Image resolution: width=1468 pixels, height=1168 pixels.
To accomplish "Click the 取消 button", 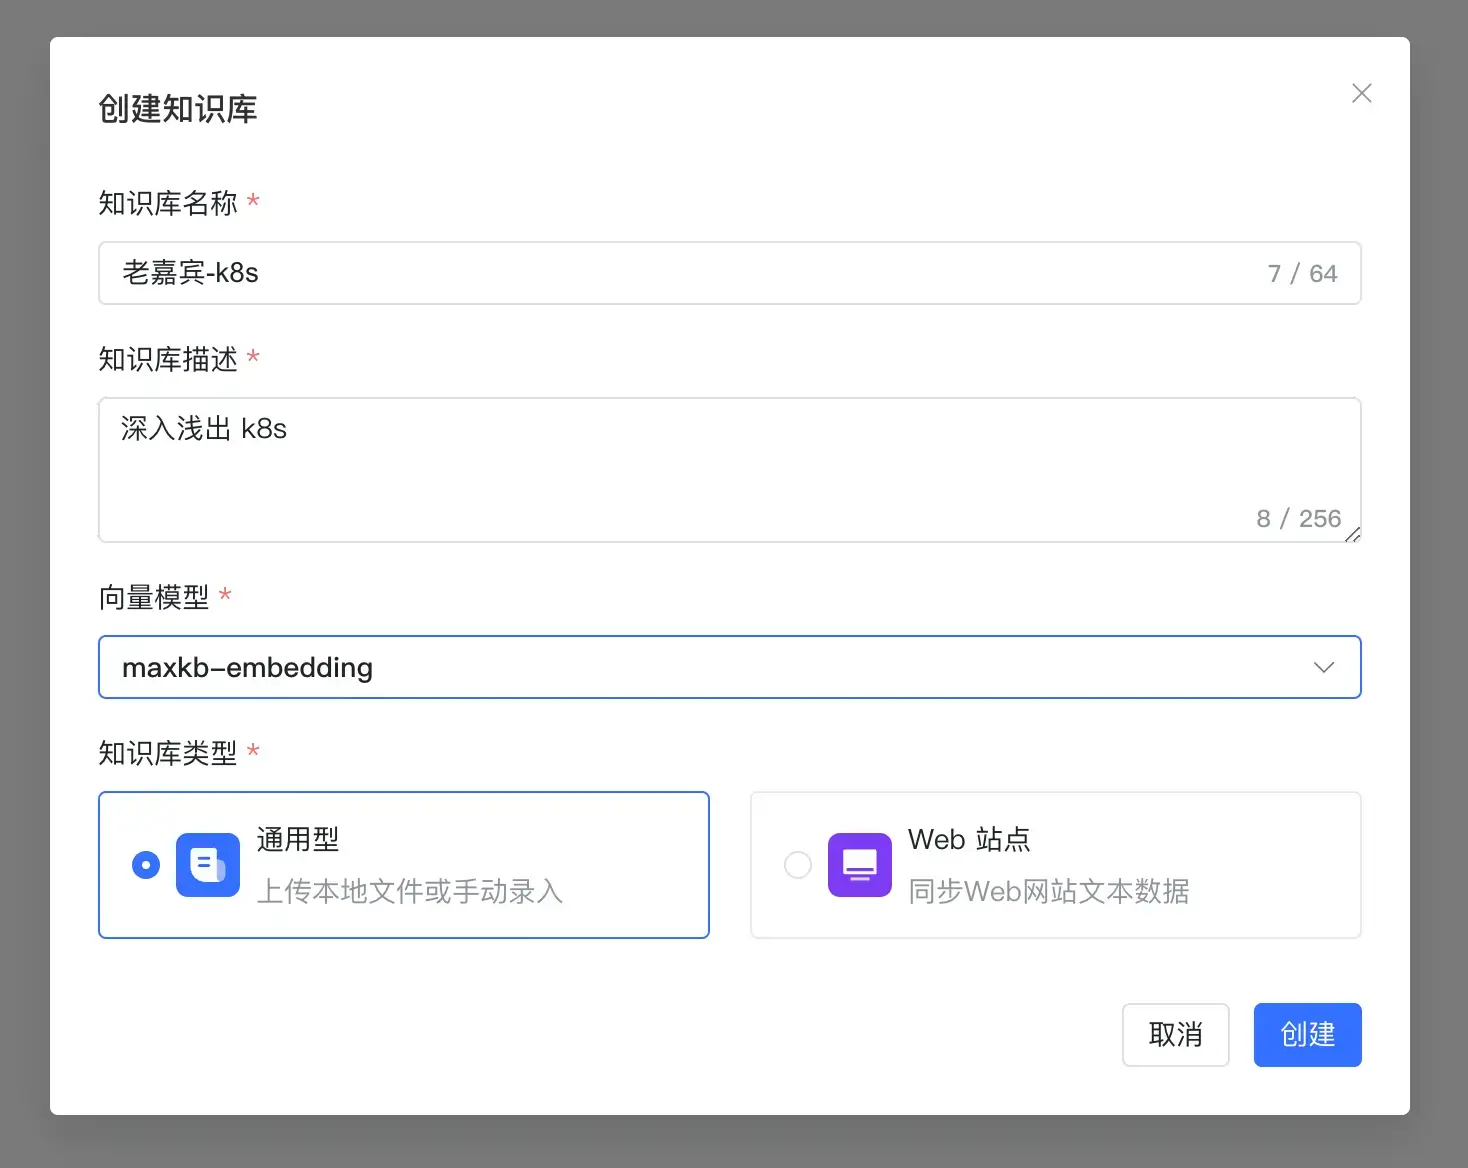I will pos(1176,1035).
